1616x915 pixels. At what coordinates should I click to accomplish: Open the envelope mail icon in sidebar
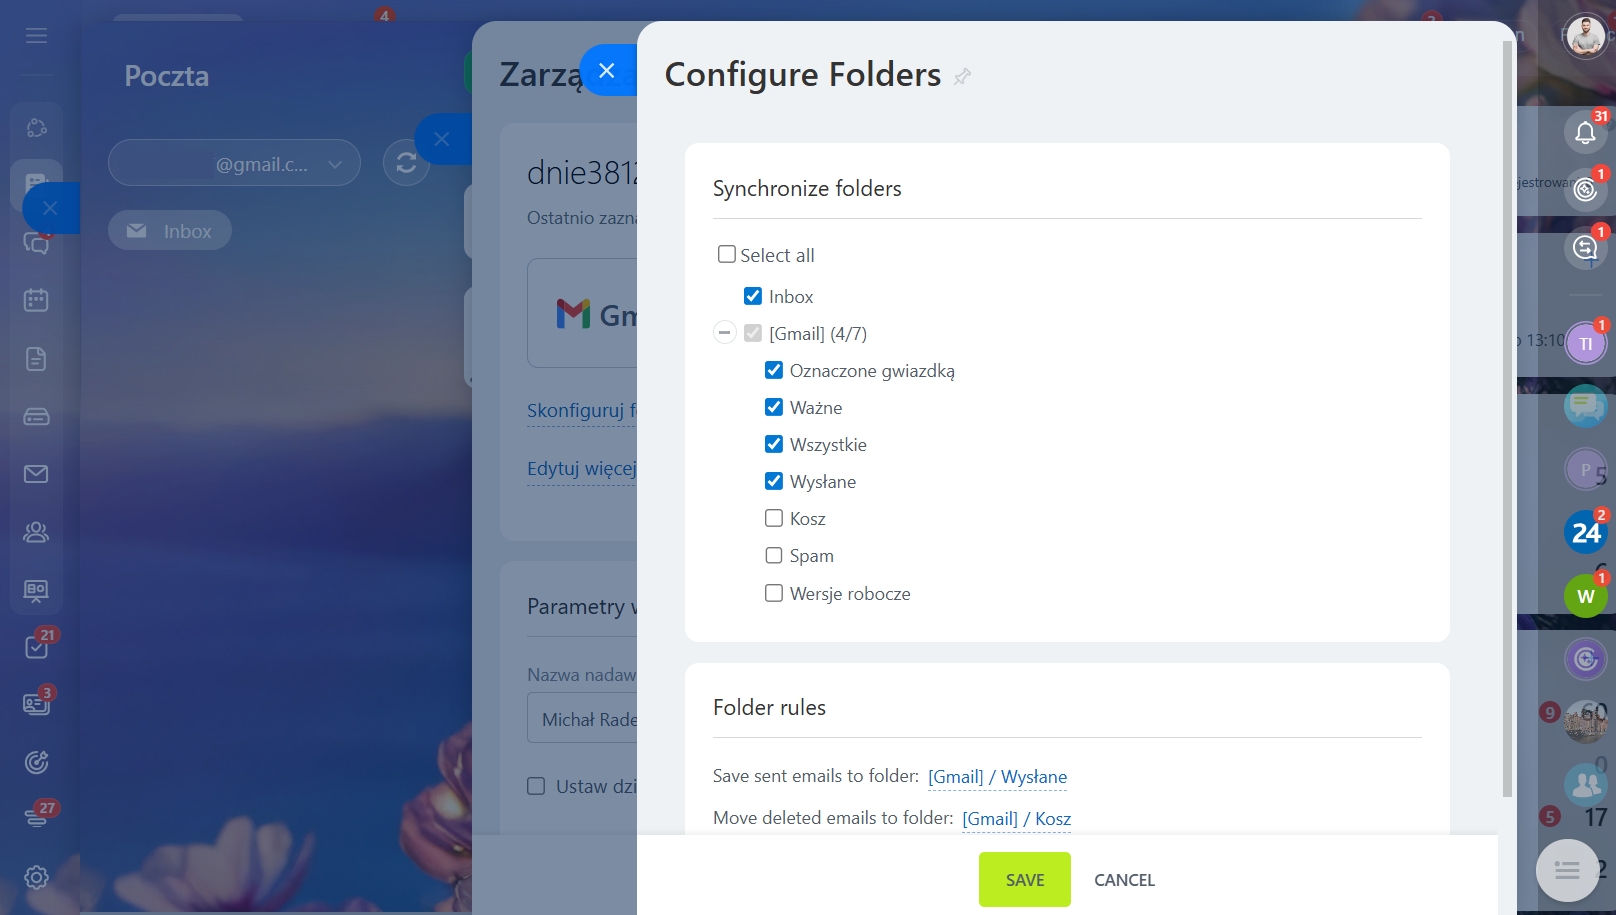click(36, 474)
